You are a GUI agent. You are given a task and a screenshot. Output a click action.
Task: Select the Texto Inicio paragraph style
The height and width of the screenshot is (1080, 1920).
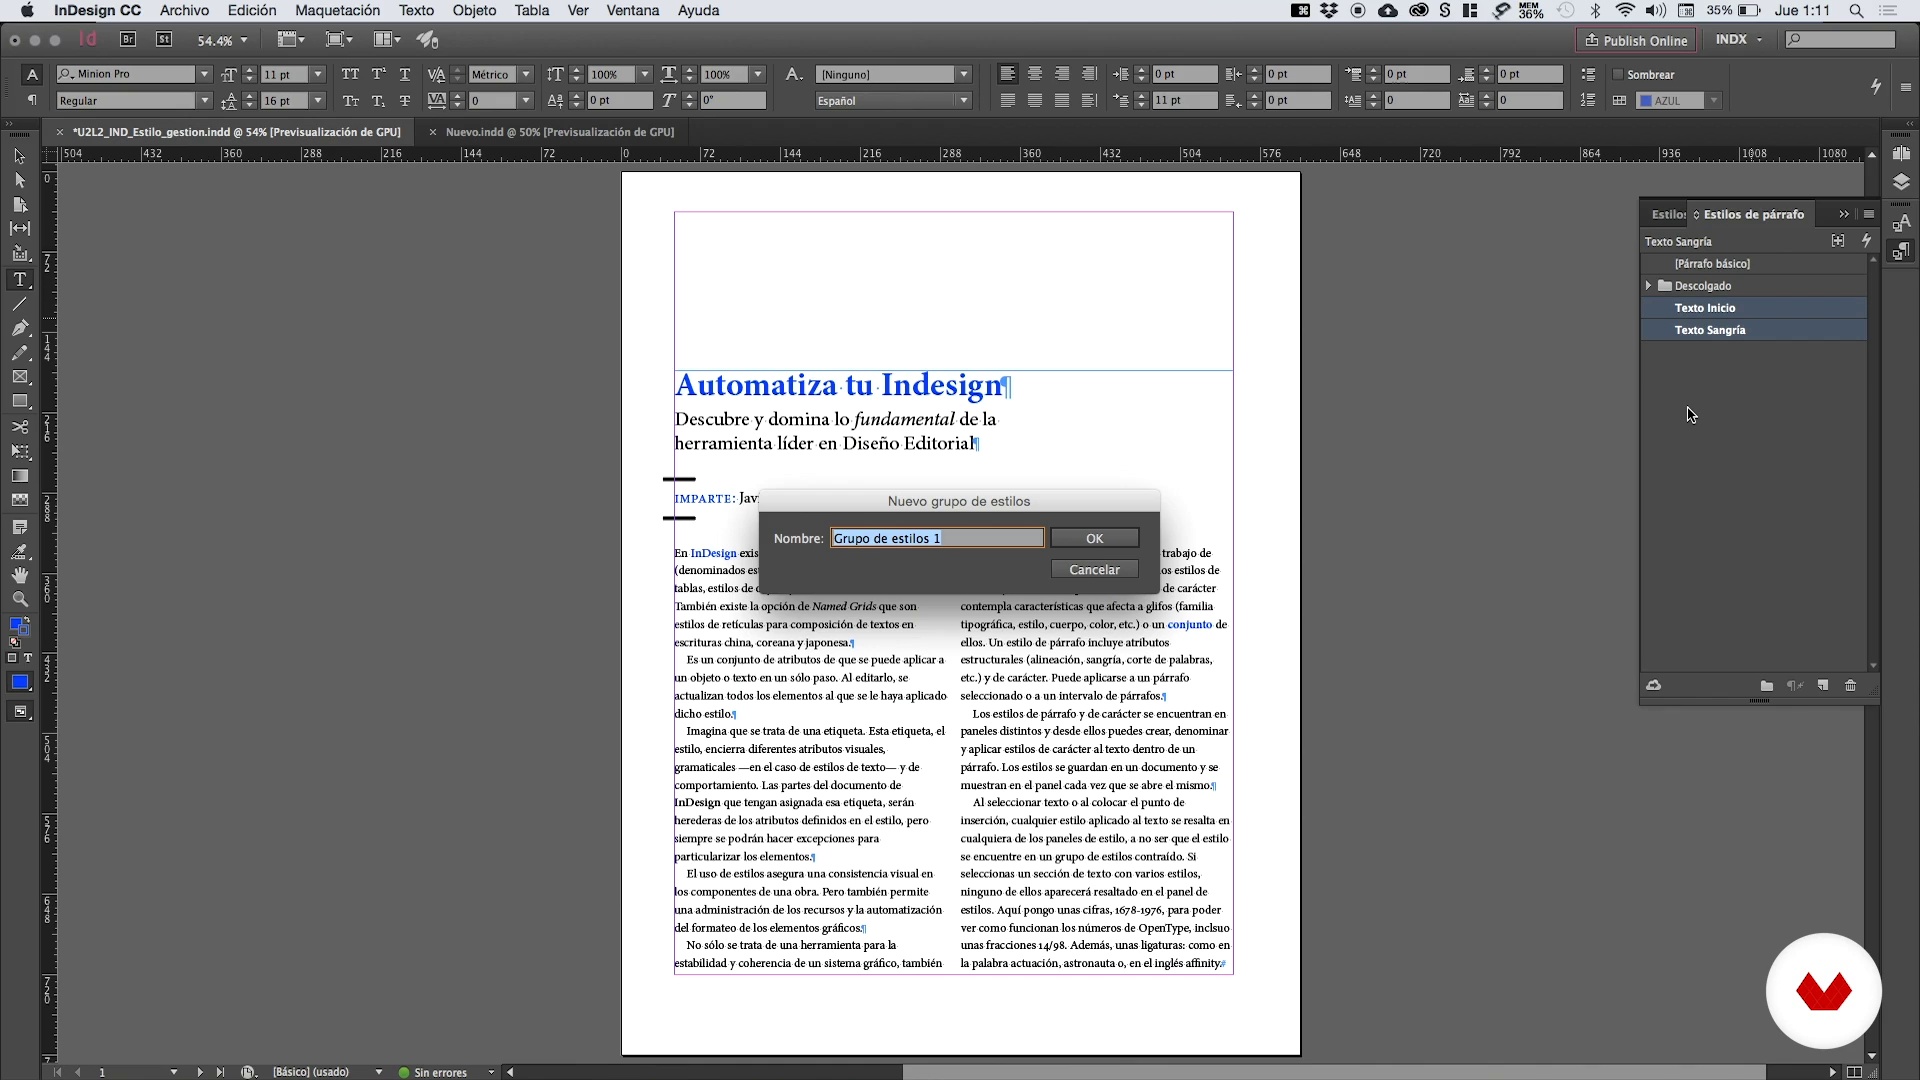click(1753, 308)
